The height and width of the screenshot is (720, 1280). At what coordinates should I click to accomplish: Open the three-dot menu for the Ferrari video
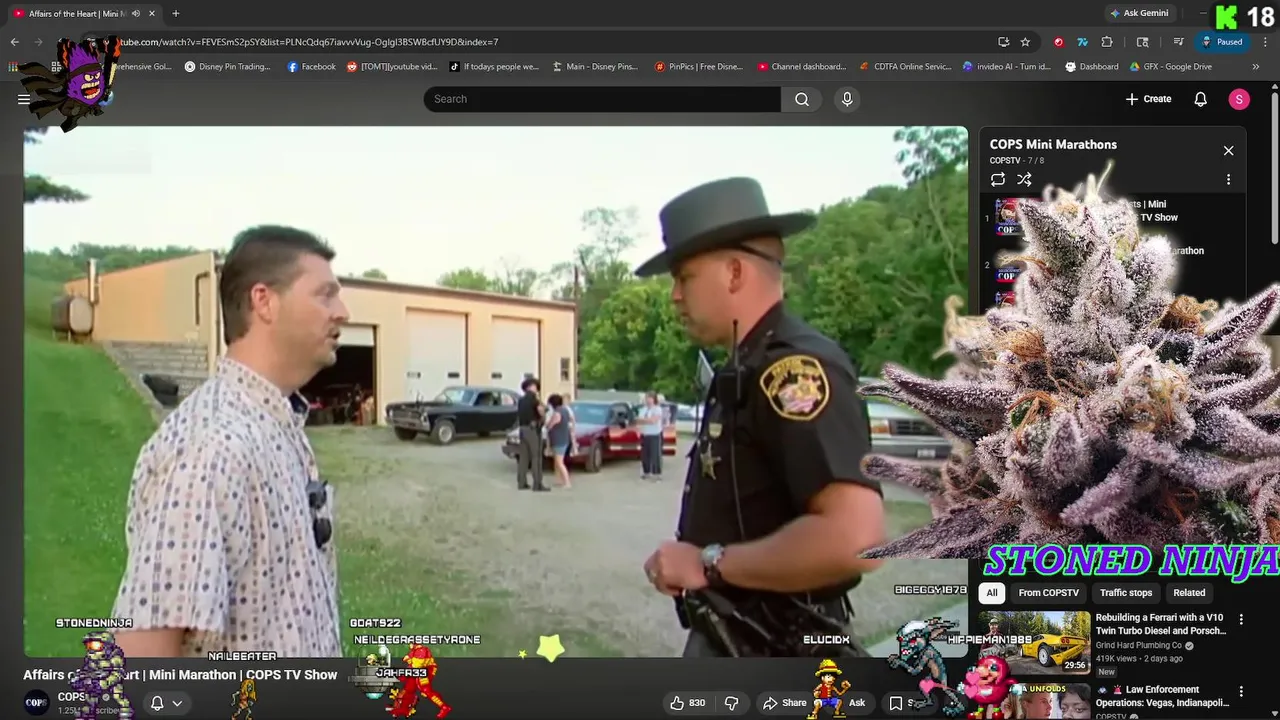(x=1241, y=620)
